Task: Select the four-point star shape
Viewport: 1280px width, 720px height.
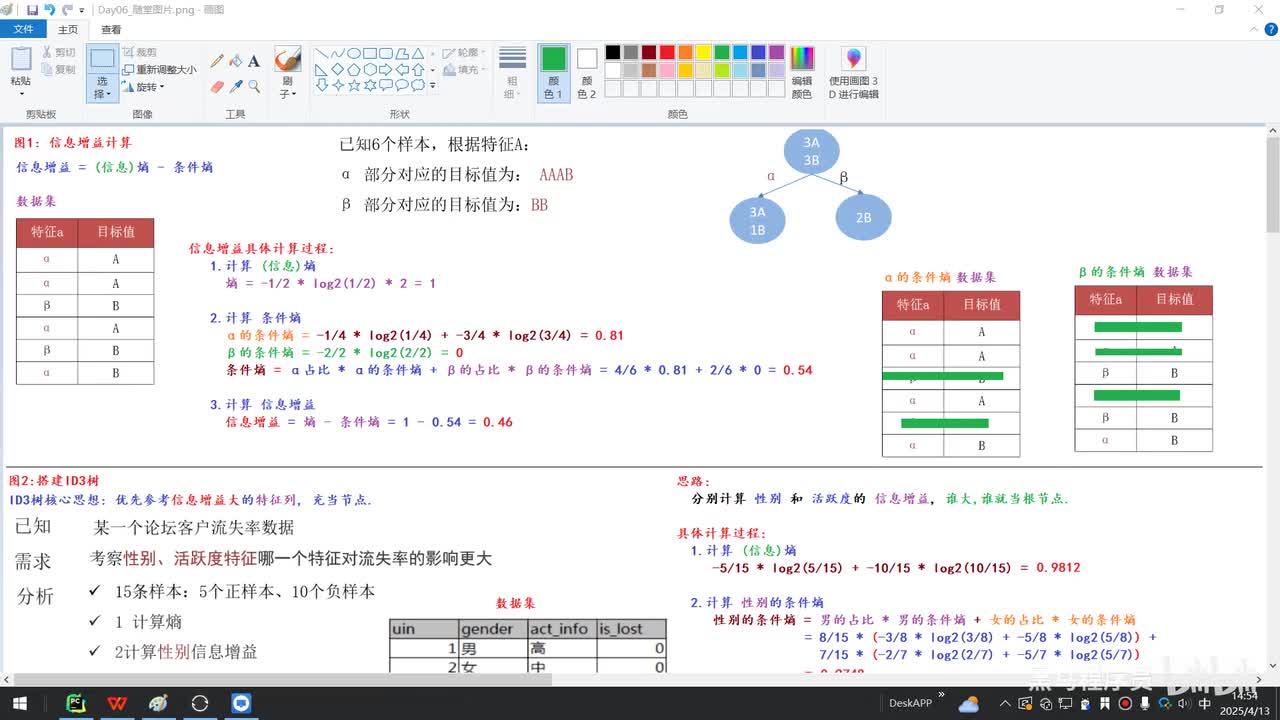Action: [x=338, y=85]
